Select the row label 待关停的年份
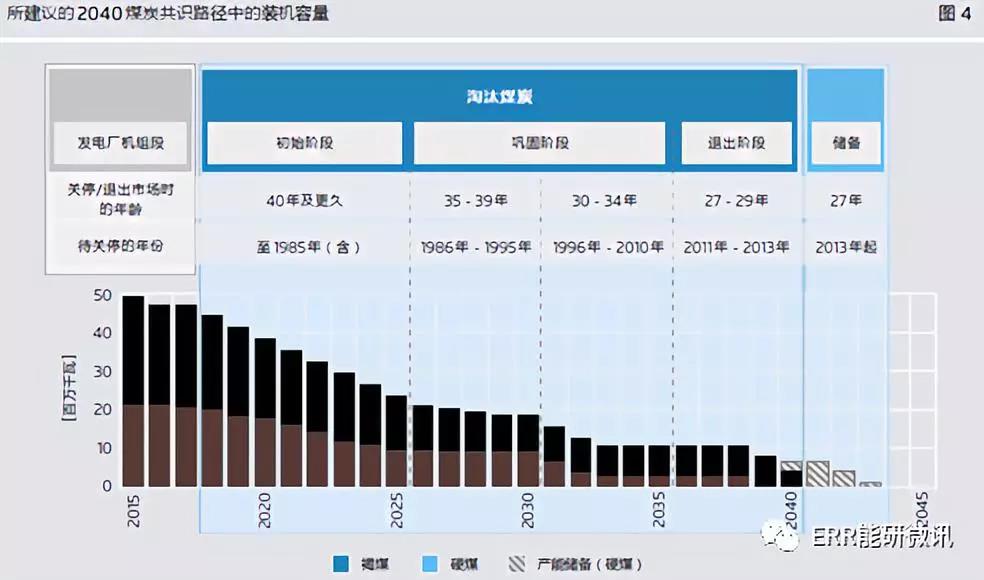This screenshot has height=580, width=984. (120, 246)
